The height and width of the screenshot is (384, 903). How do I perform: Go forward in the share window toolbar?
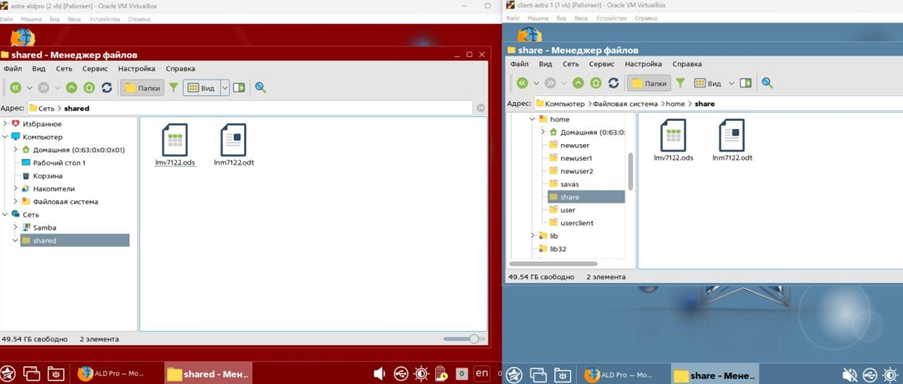(550, 83)
